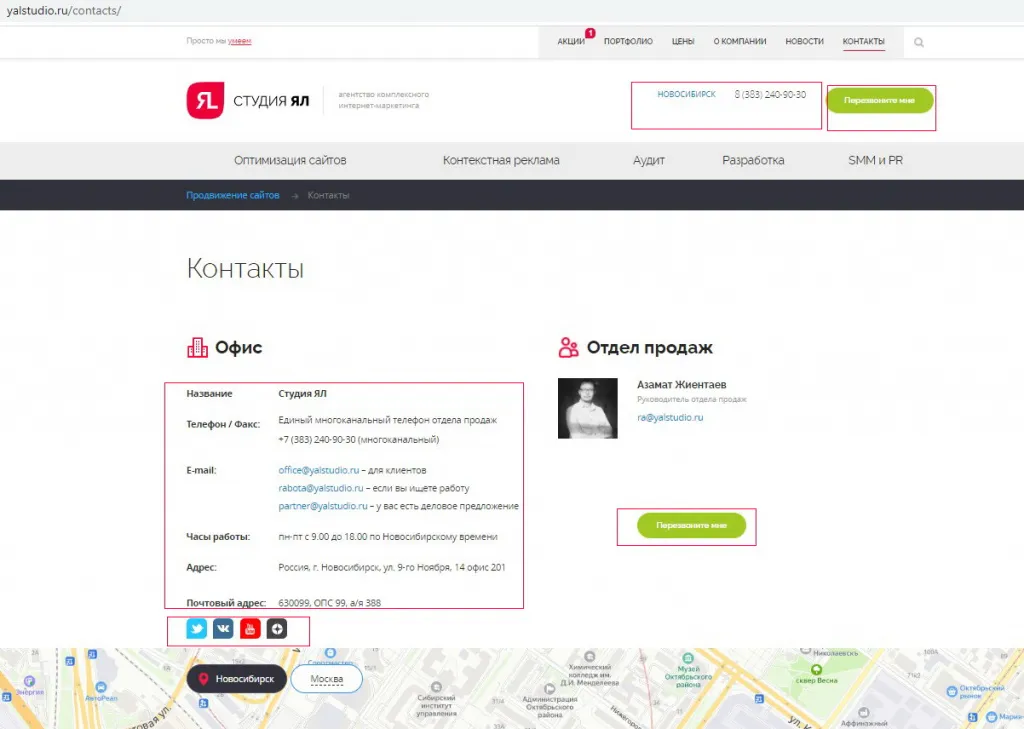Select Москва map toggle
This screenshot has width=1024, height=729.
click(327, 679)
